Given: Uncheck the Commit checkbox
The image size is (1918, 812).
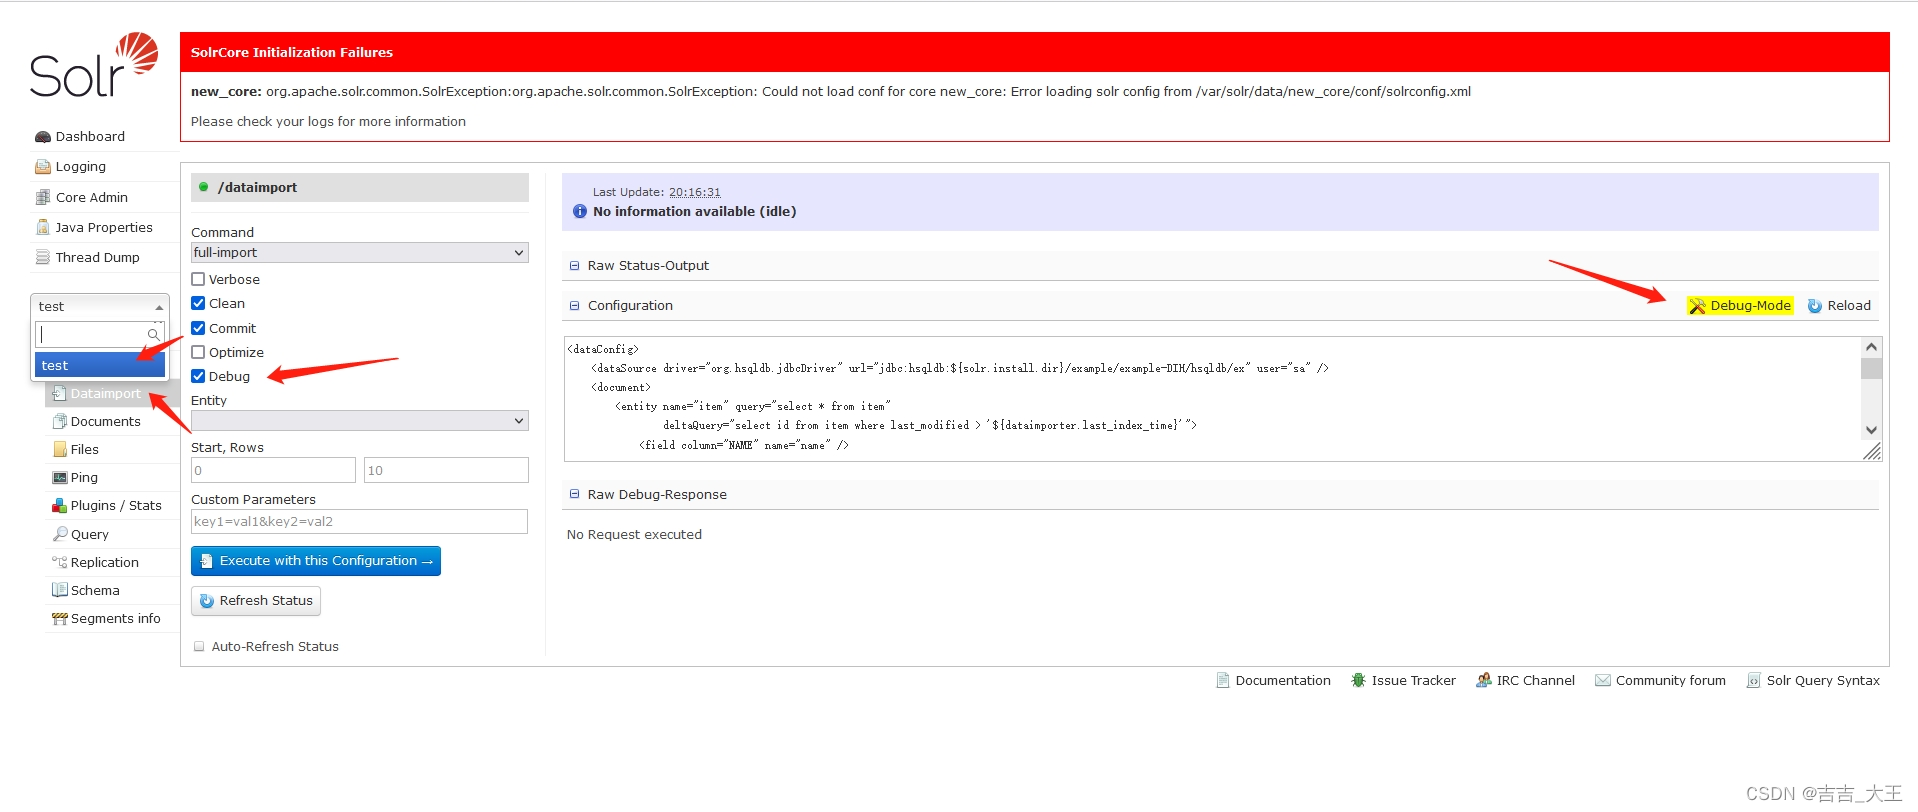Looking at the screenshot, I should pos(198,328).
